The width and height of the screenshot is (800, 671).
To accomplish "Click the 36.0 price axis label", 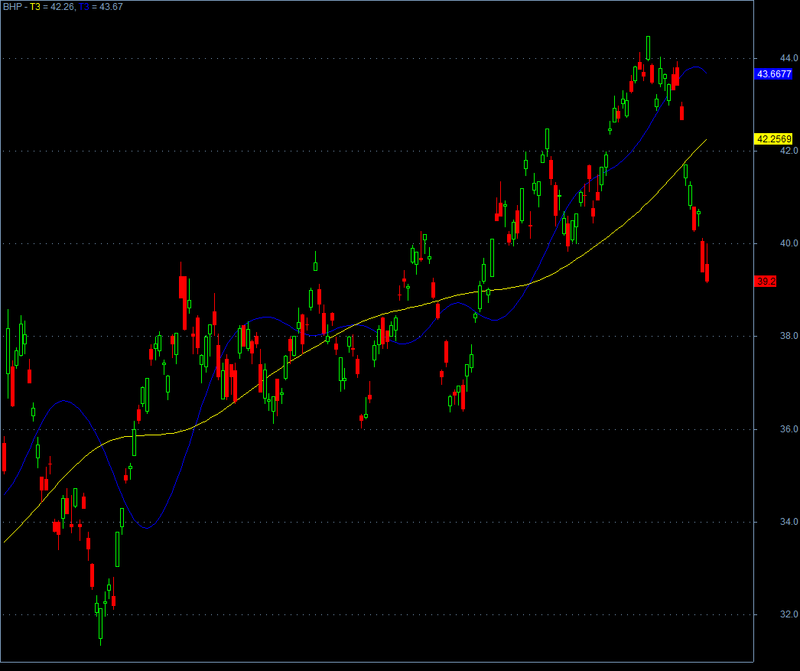I will coord(789,429).
